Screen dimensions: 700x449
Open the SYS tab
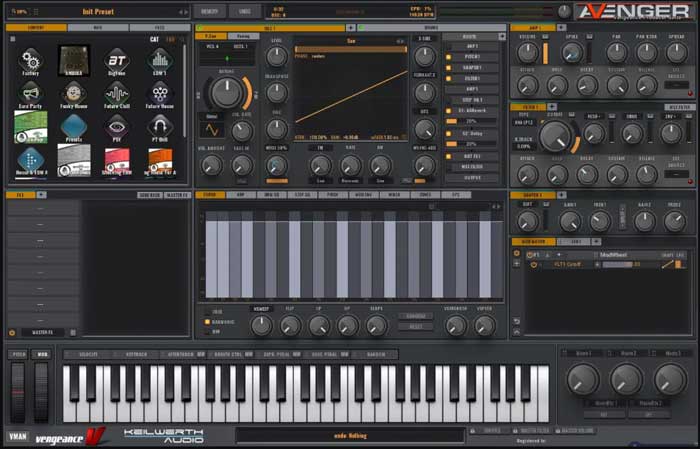[456, 195]
